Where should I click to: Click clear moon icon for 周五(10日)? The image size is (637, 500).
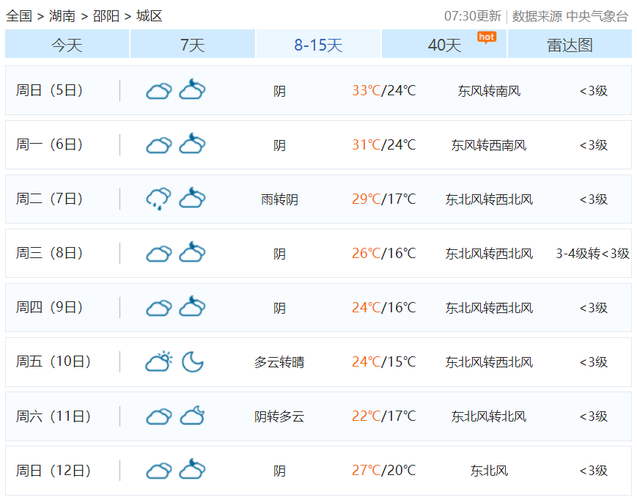click(193, 362)
